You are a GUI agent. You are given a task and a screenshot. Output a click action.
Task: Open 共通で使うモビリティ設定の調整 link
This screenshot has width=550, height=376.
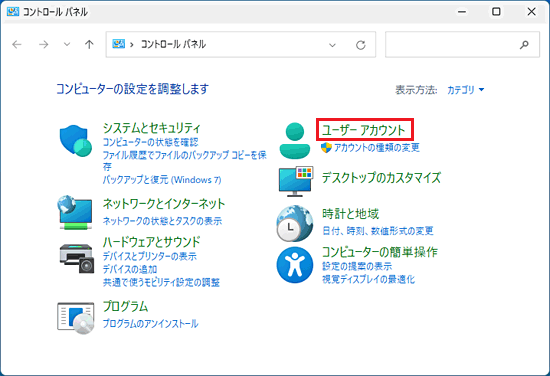[x=161, y=282]
